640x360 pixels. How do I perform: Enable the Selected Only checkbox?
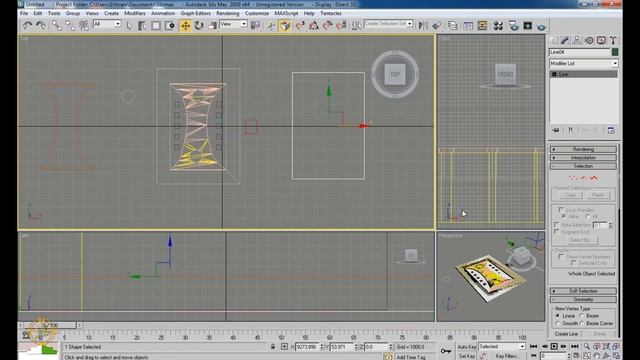pyautogui.click(x=573, y=263)
